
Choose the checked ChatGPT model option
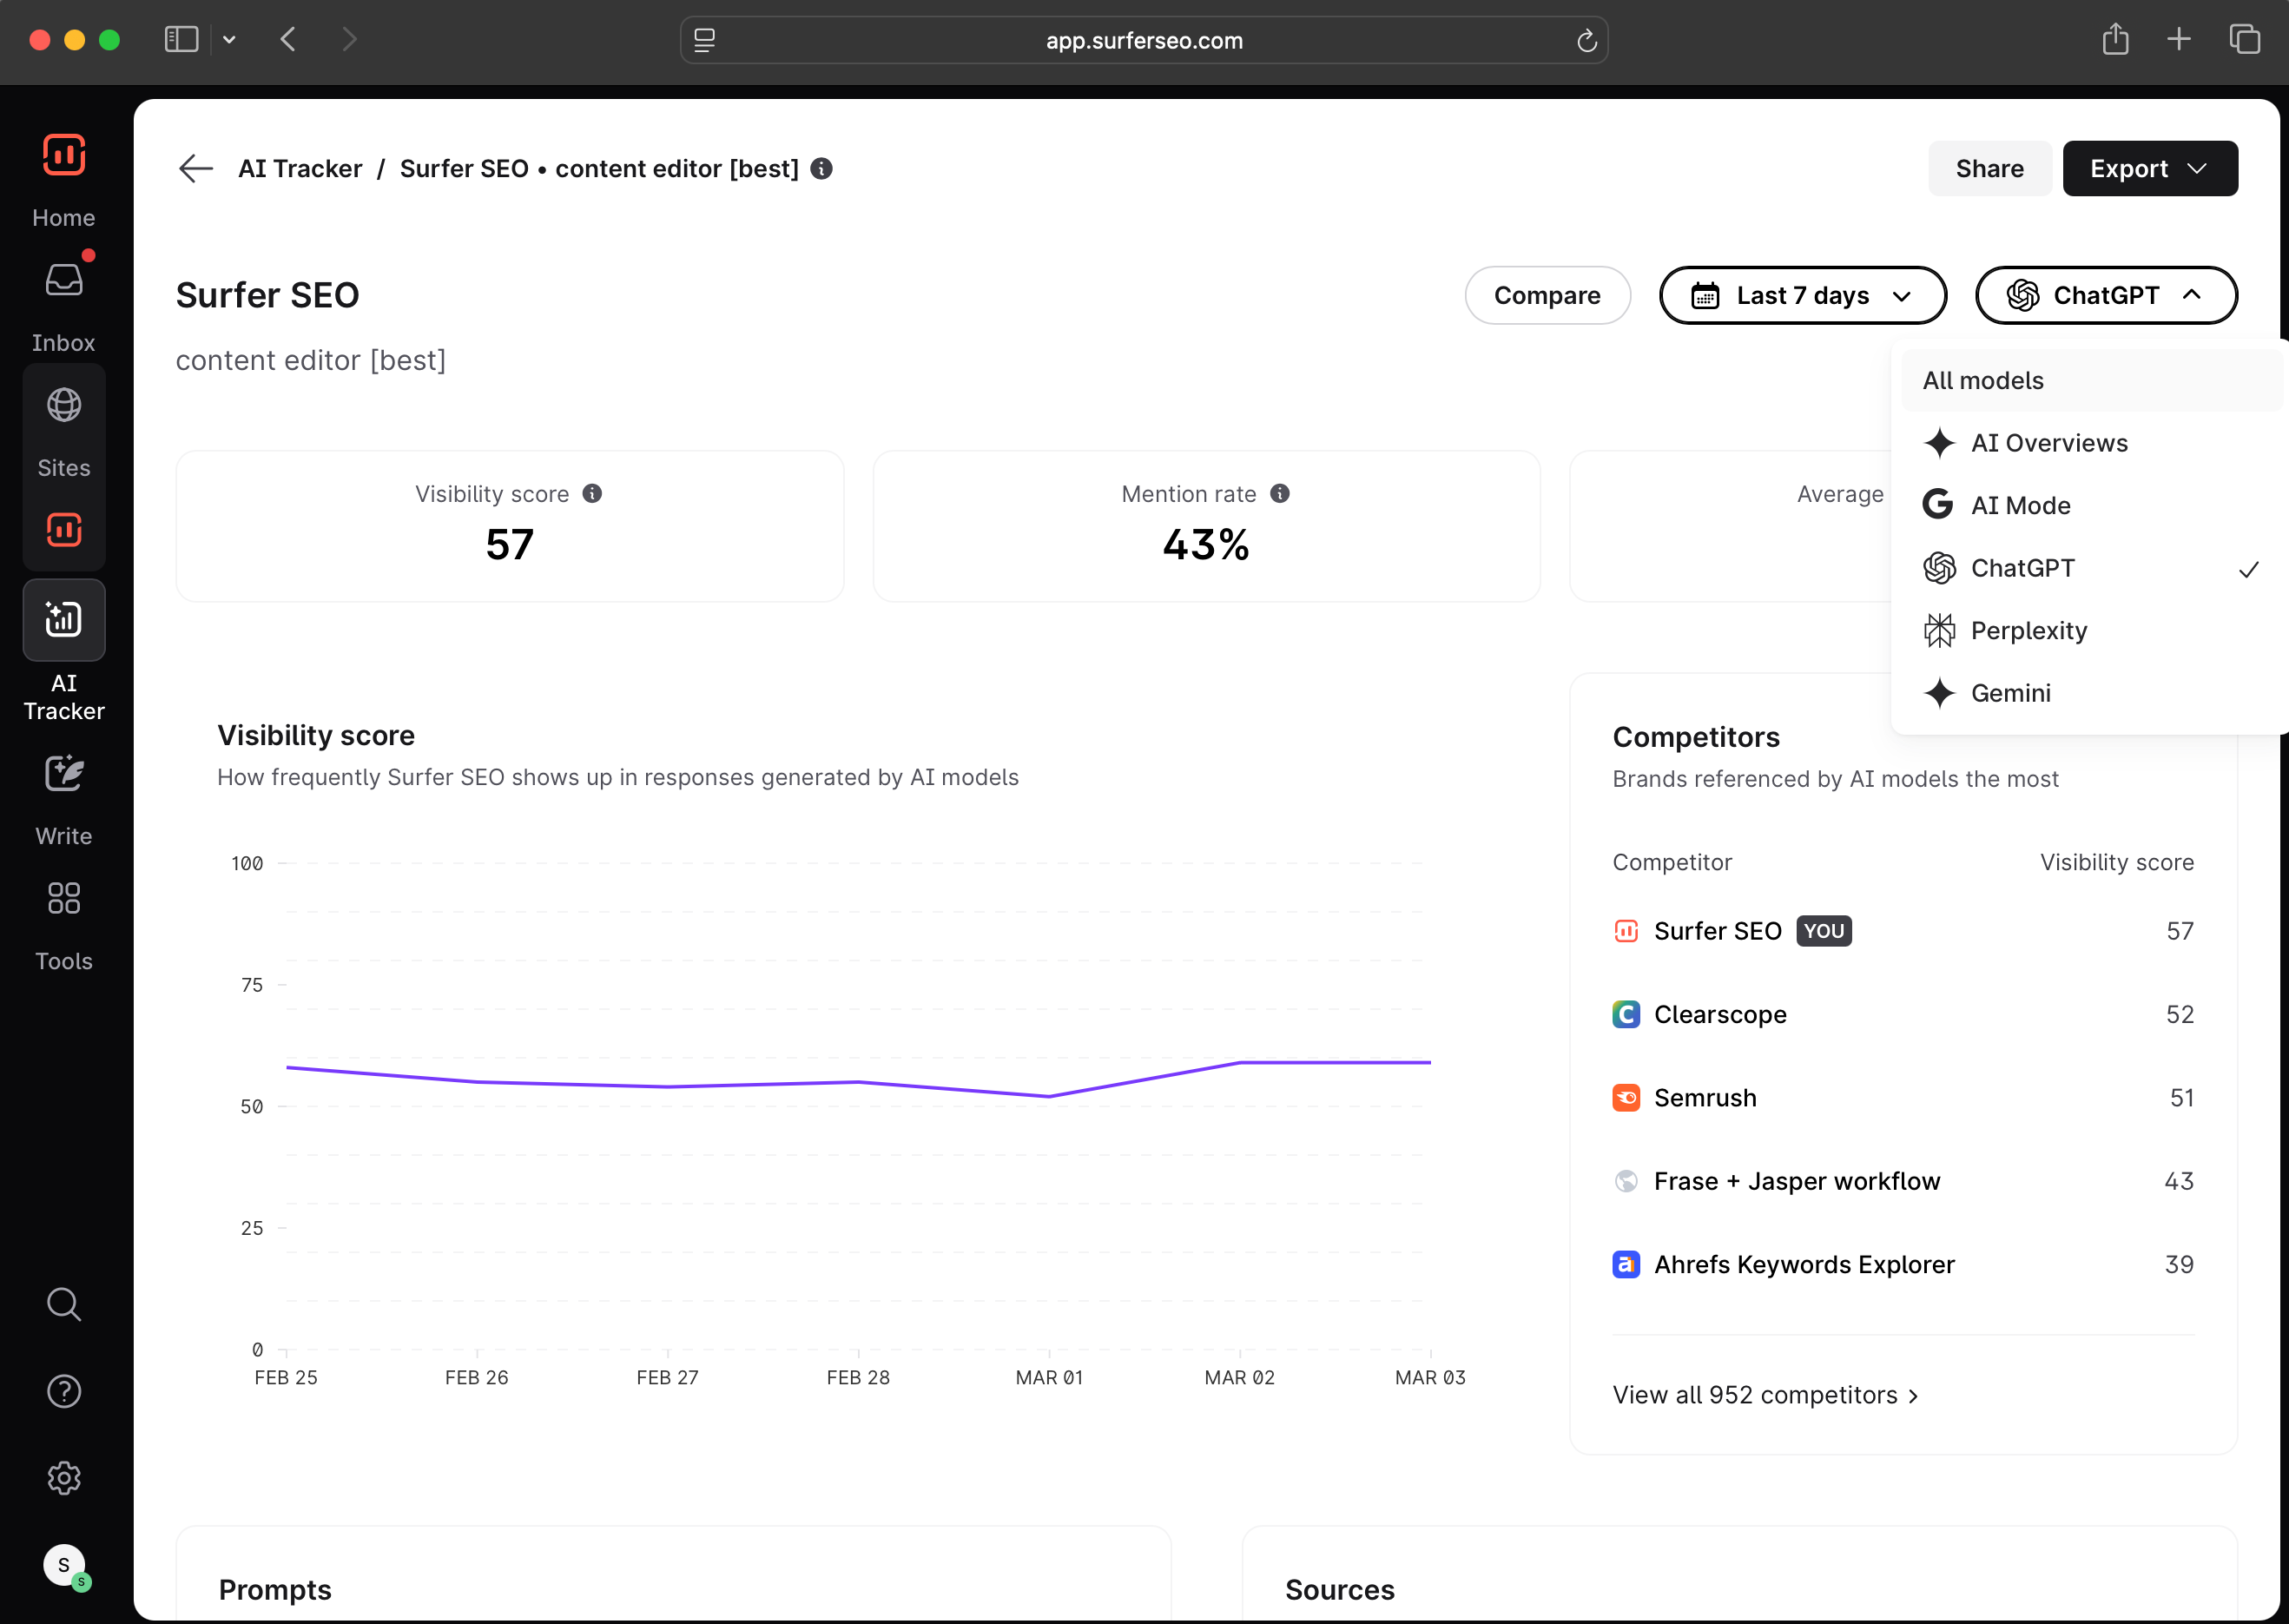(2022, 568)
